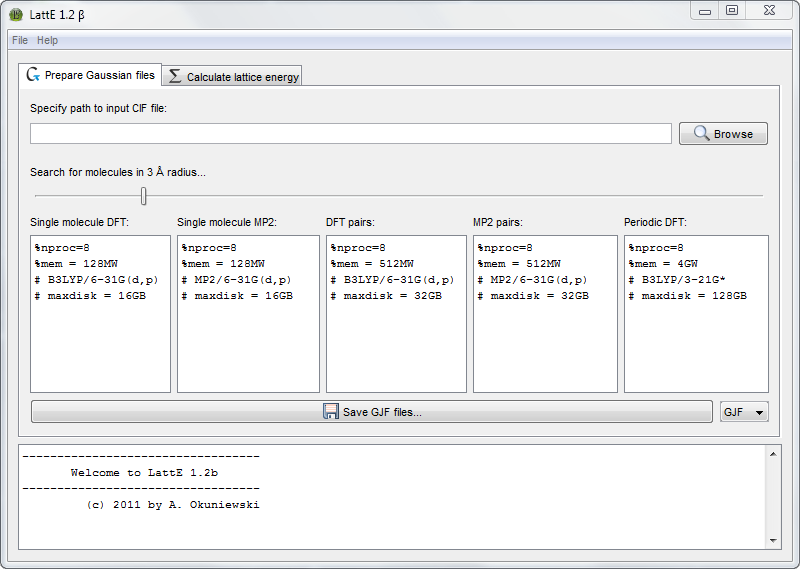Click '%mem = 512MW' in DFT pairs box
Image resolution: width=800 pixels, height=569 pixels.
click(x=372, y=264)
